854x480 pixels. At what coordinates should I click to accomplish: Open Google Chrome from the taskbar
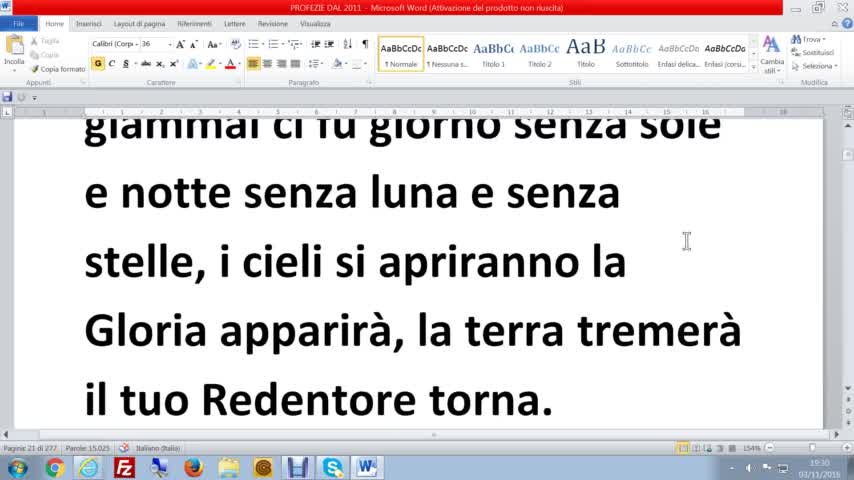pyautogui.click(x=54, y=467)
